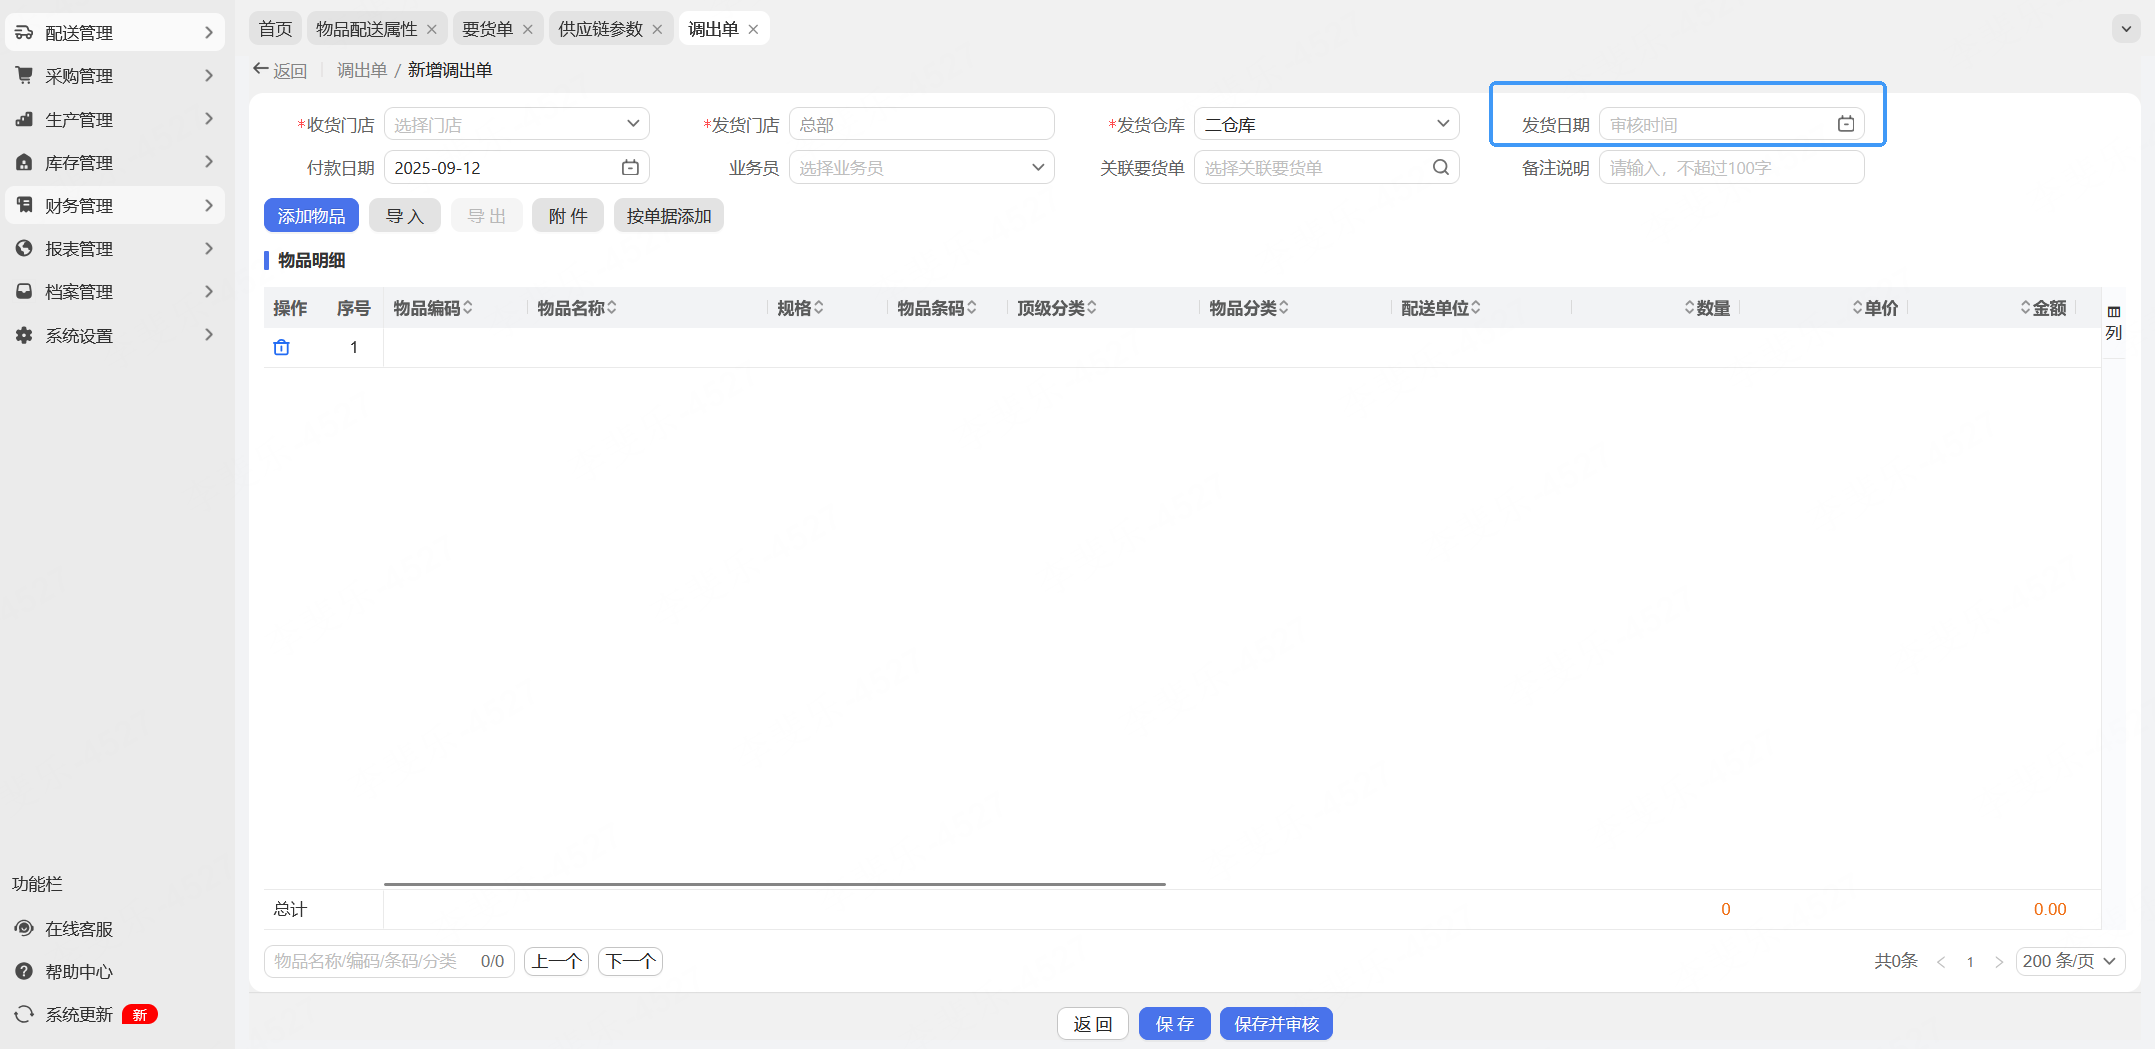
Task: Click the 档案管理 archive icon
Action: pyautogui.click(x=24, y=291)
